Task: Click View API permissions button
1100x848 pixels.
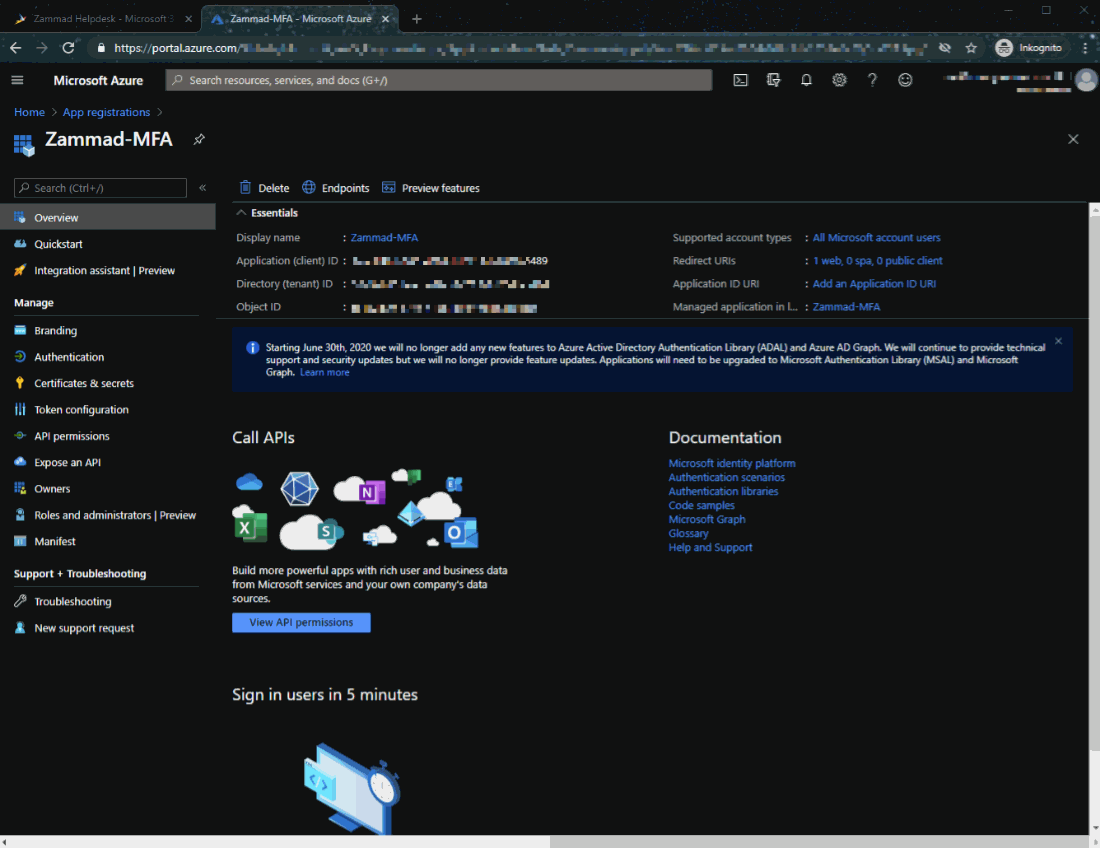Action: [x=301, y=622]
